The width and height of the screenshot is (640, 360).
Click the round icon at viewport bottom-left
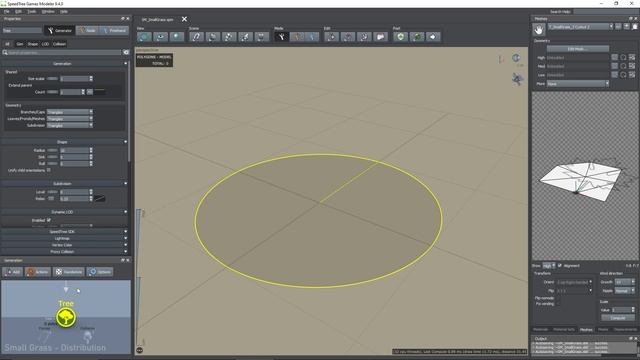click(140, 350)
